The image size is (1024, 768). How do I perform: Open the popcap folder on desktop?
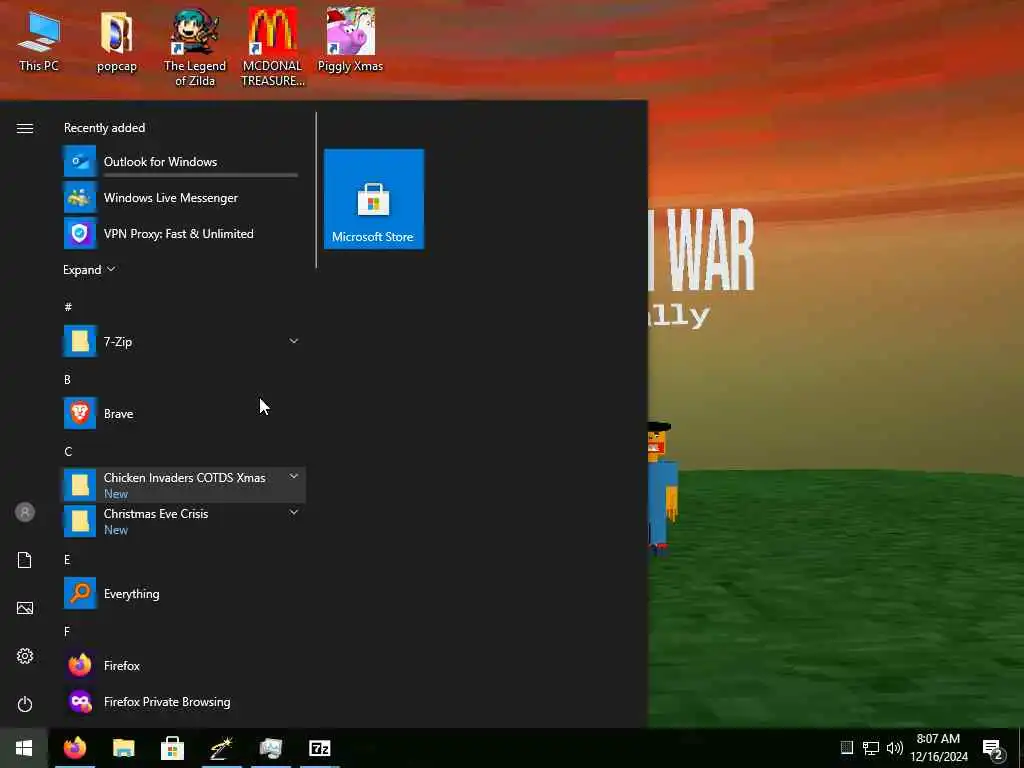click(116, 42)
